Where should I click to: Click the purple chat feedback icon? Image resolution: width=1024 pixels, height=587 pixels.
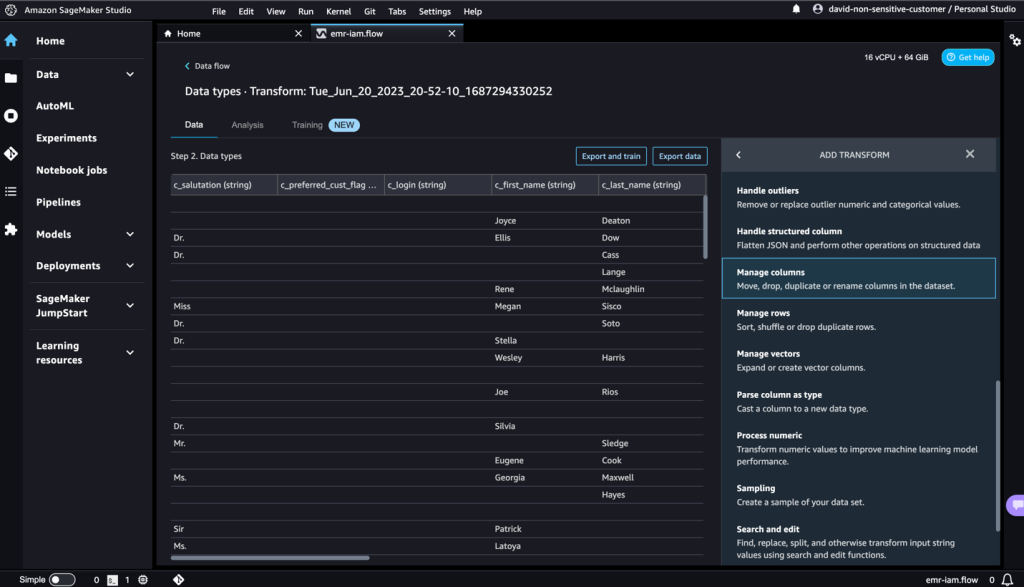tap(1015, 505)
